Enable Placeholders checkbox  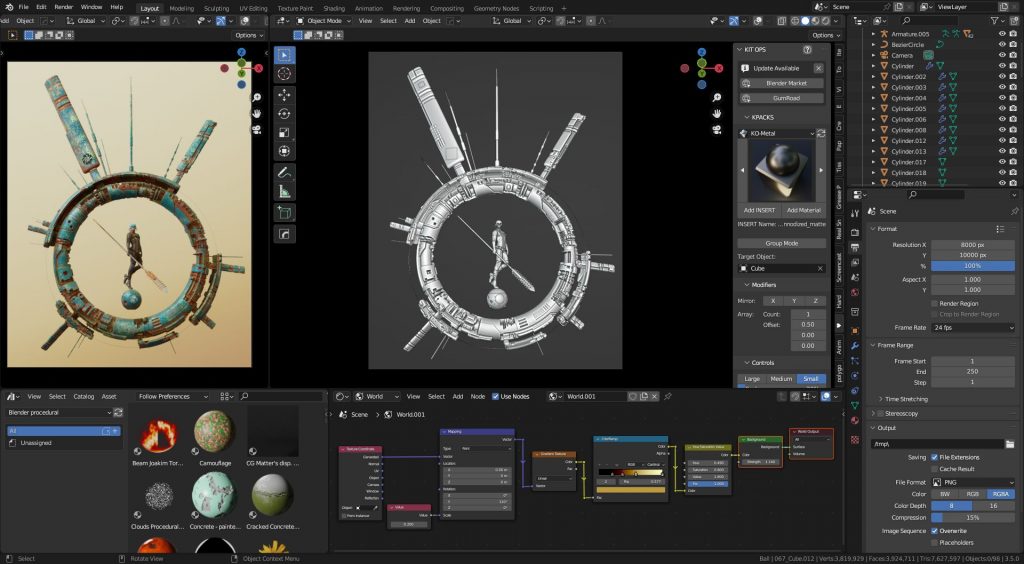935,542
